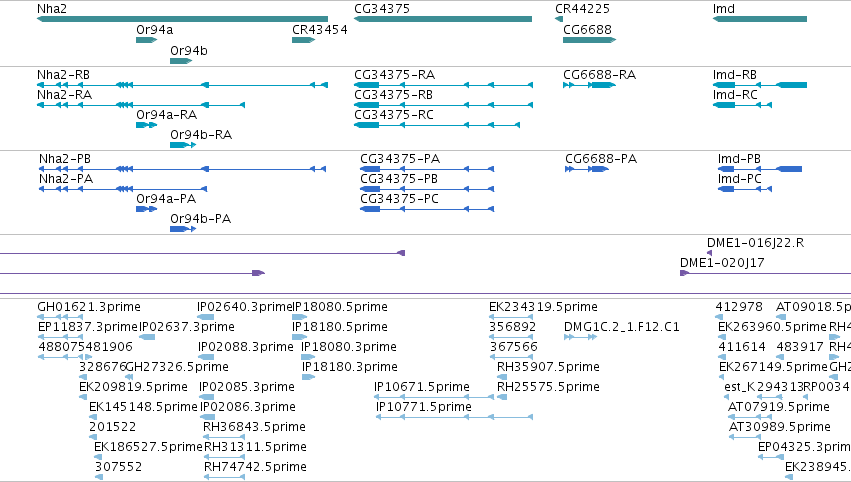851x482 pixels.
Task: Select the Nha2-PA protein label
Action: (66, 179)
